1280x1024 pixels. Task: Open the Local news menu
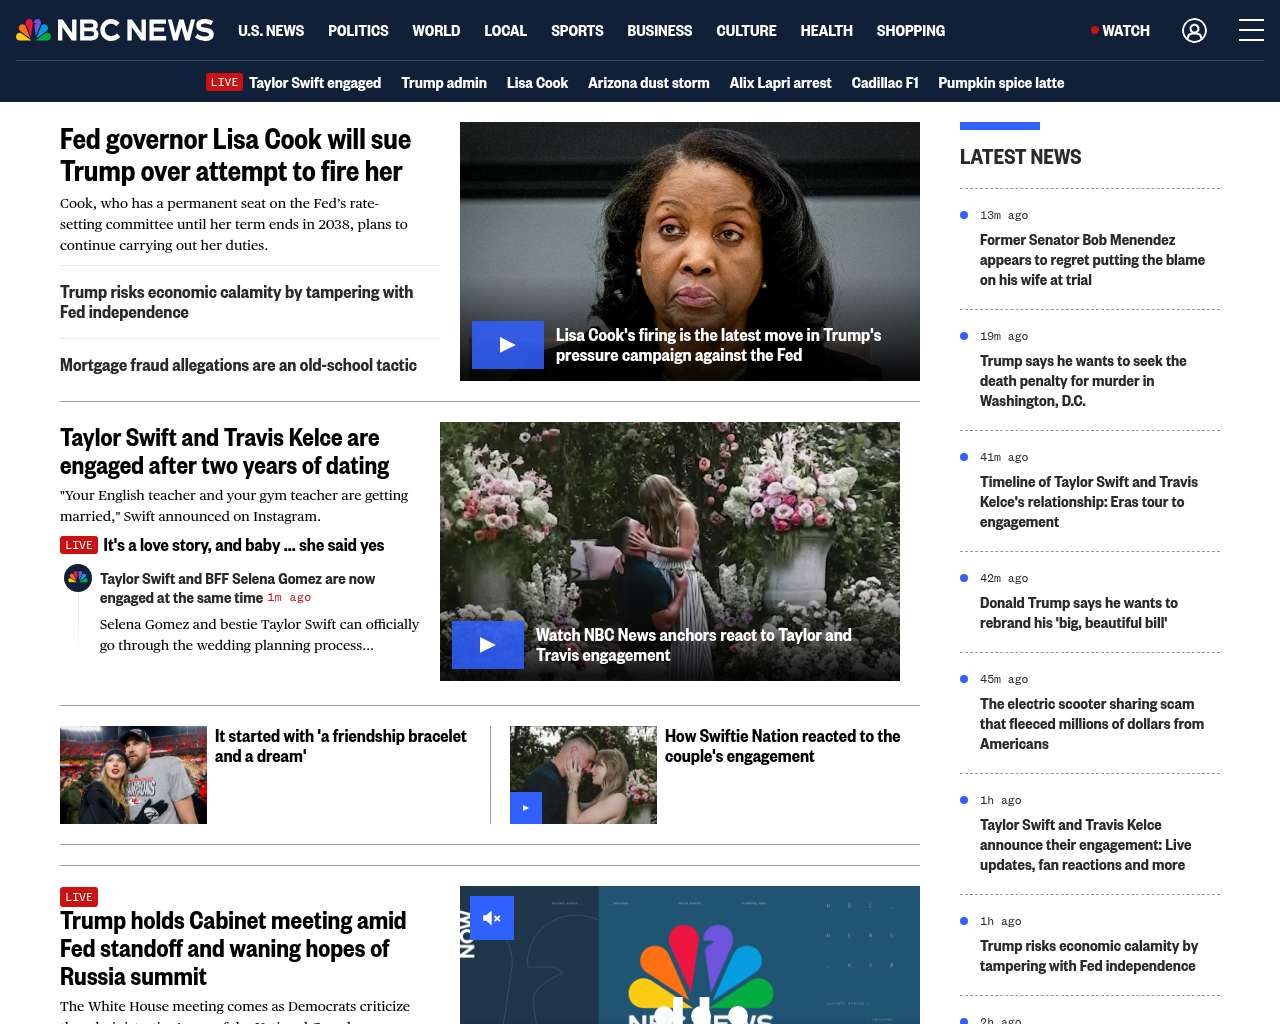[505, 31]
